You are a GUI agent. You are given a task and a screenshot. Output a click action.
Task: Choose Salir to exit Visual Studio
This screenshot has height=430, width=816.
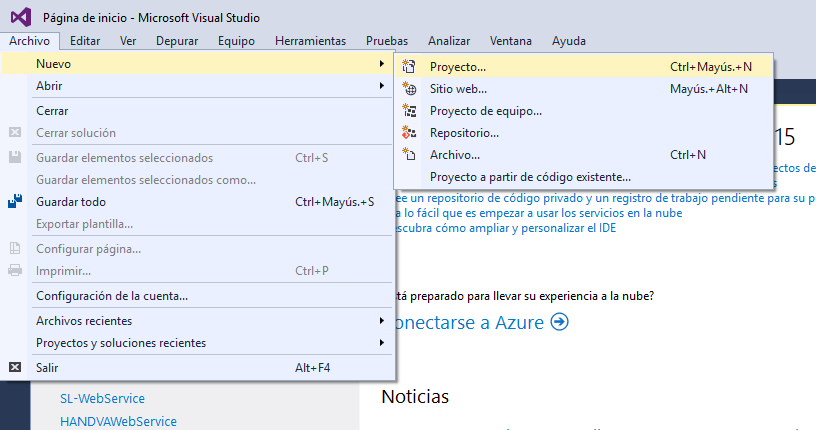click(x=197, y=368)
